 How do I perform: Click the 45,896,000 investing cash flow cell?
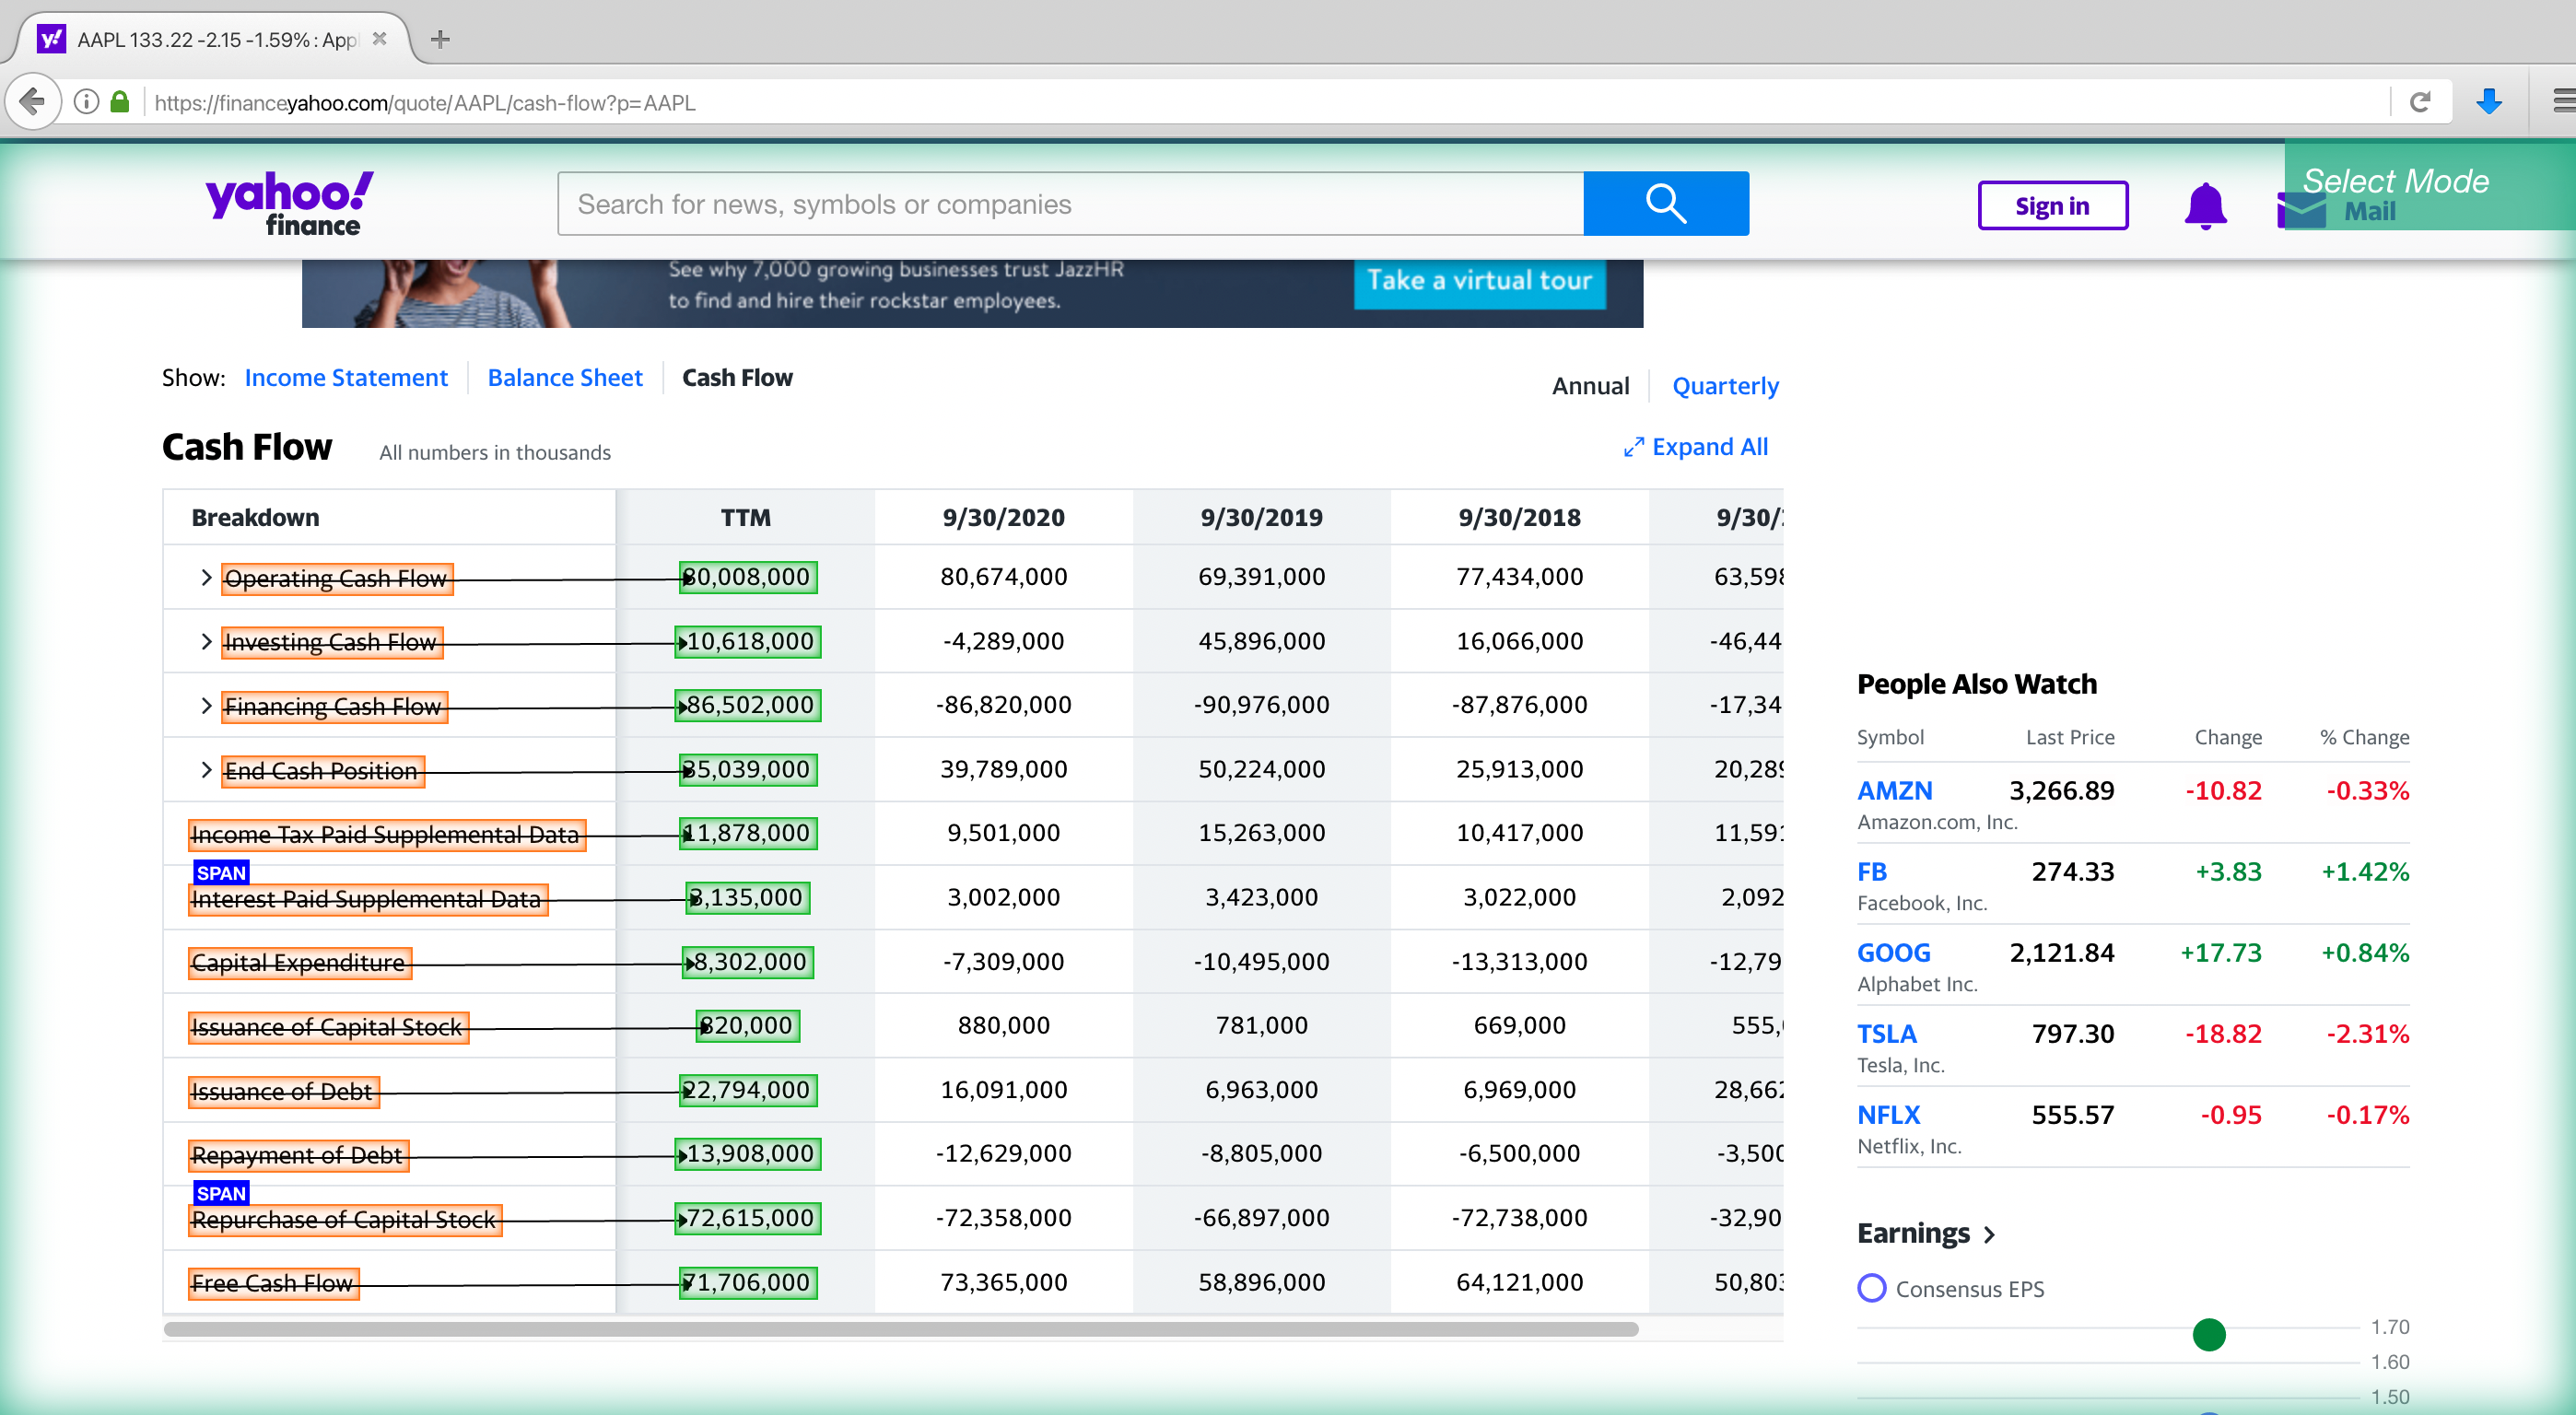1261,641
